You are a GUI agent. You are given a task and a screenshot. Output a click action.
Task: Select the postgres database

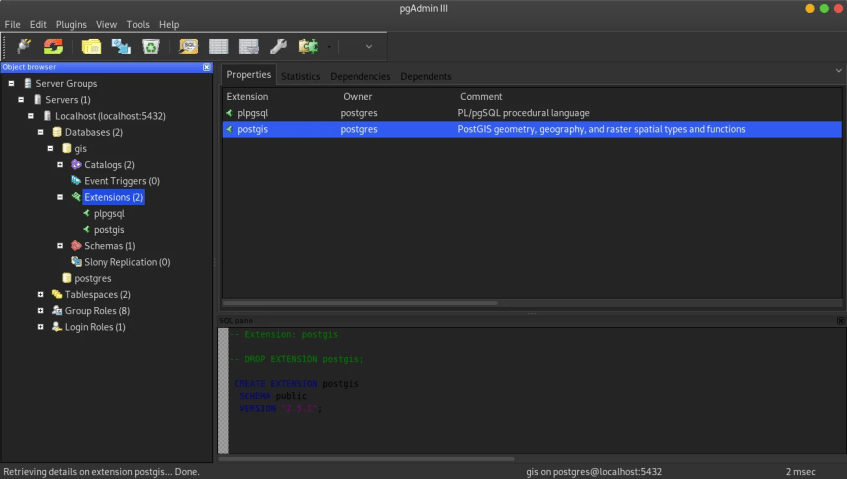click(x=92, y=278)
